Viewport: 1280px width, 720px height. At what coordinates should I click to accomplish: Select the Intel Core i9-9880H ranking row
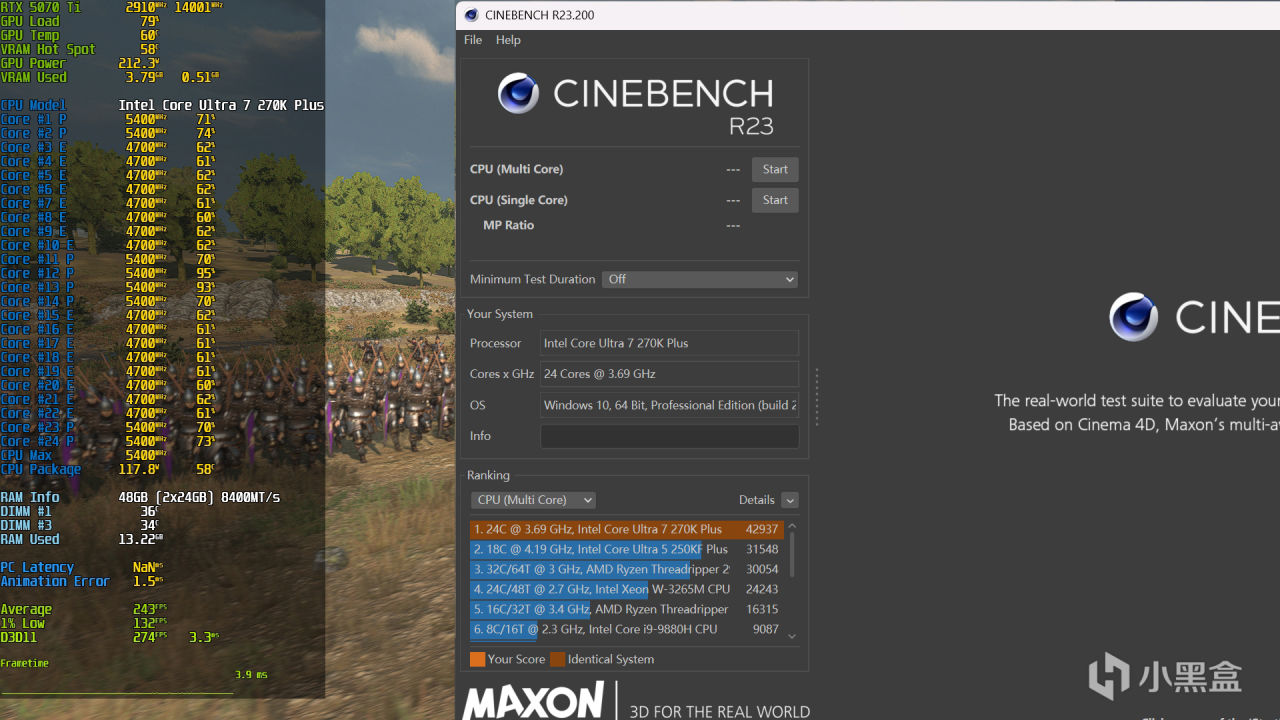[x=626, y=629]
